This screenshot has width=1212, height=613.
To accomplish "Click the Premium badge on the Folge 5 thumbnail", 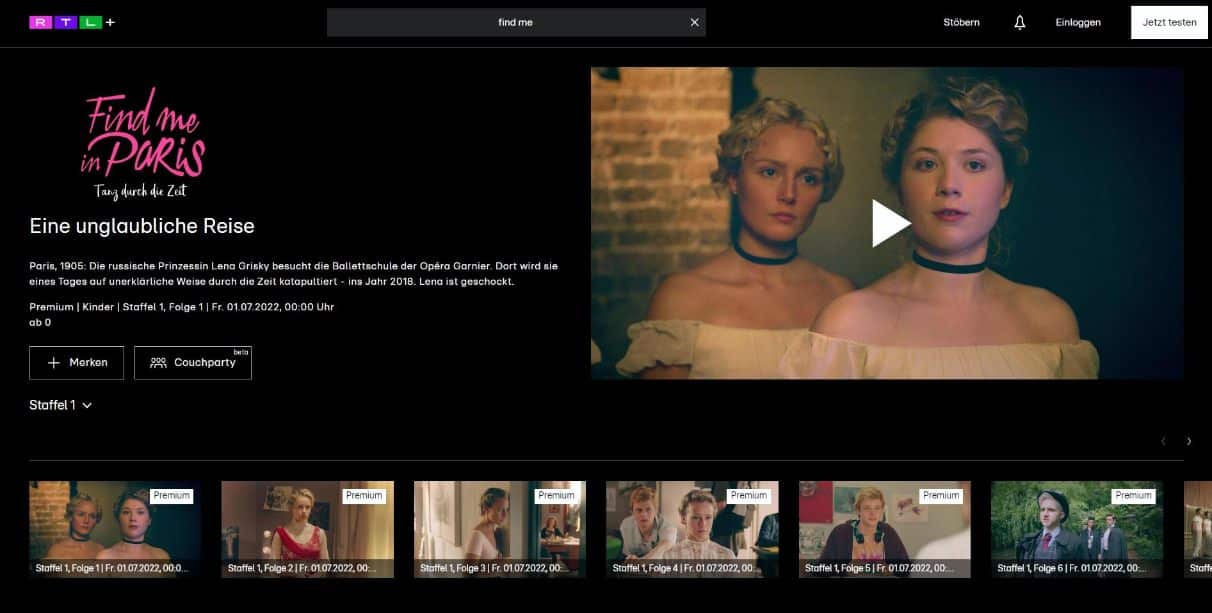I will tap(941, 495).
